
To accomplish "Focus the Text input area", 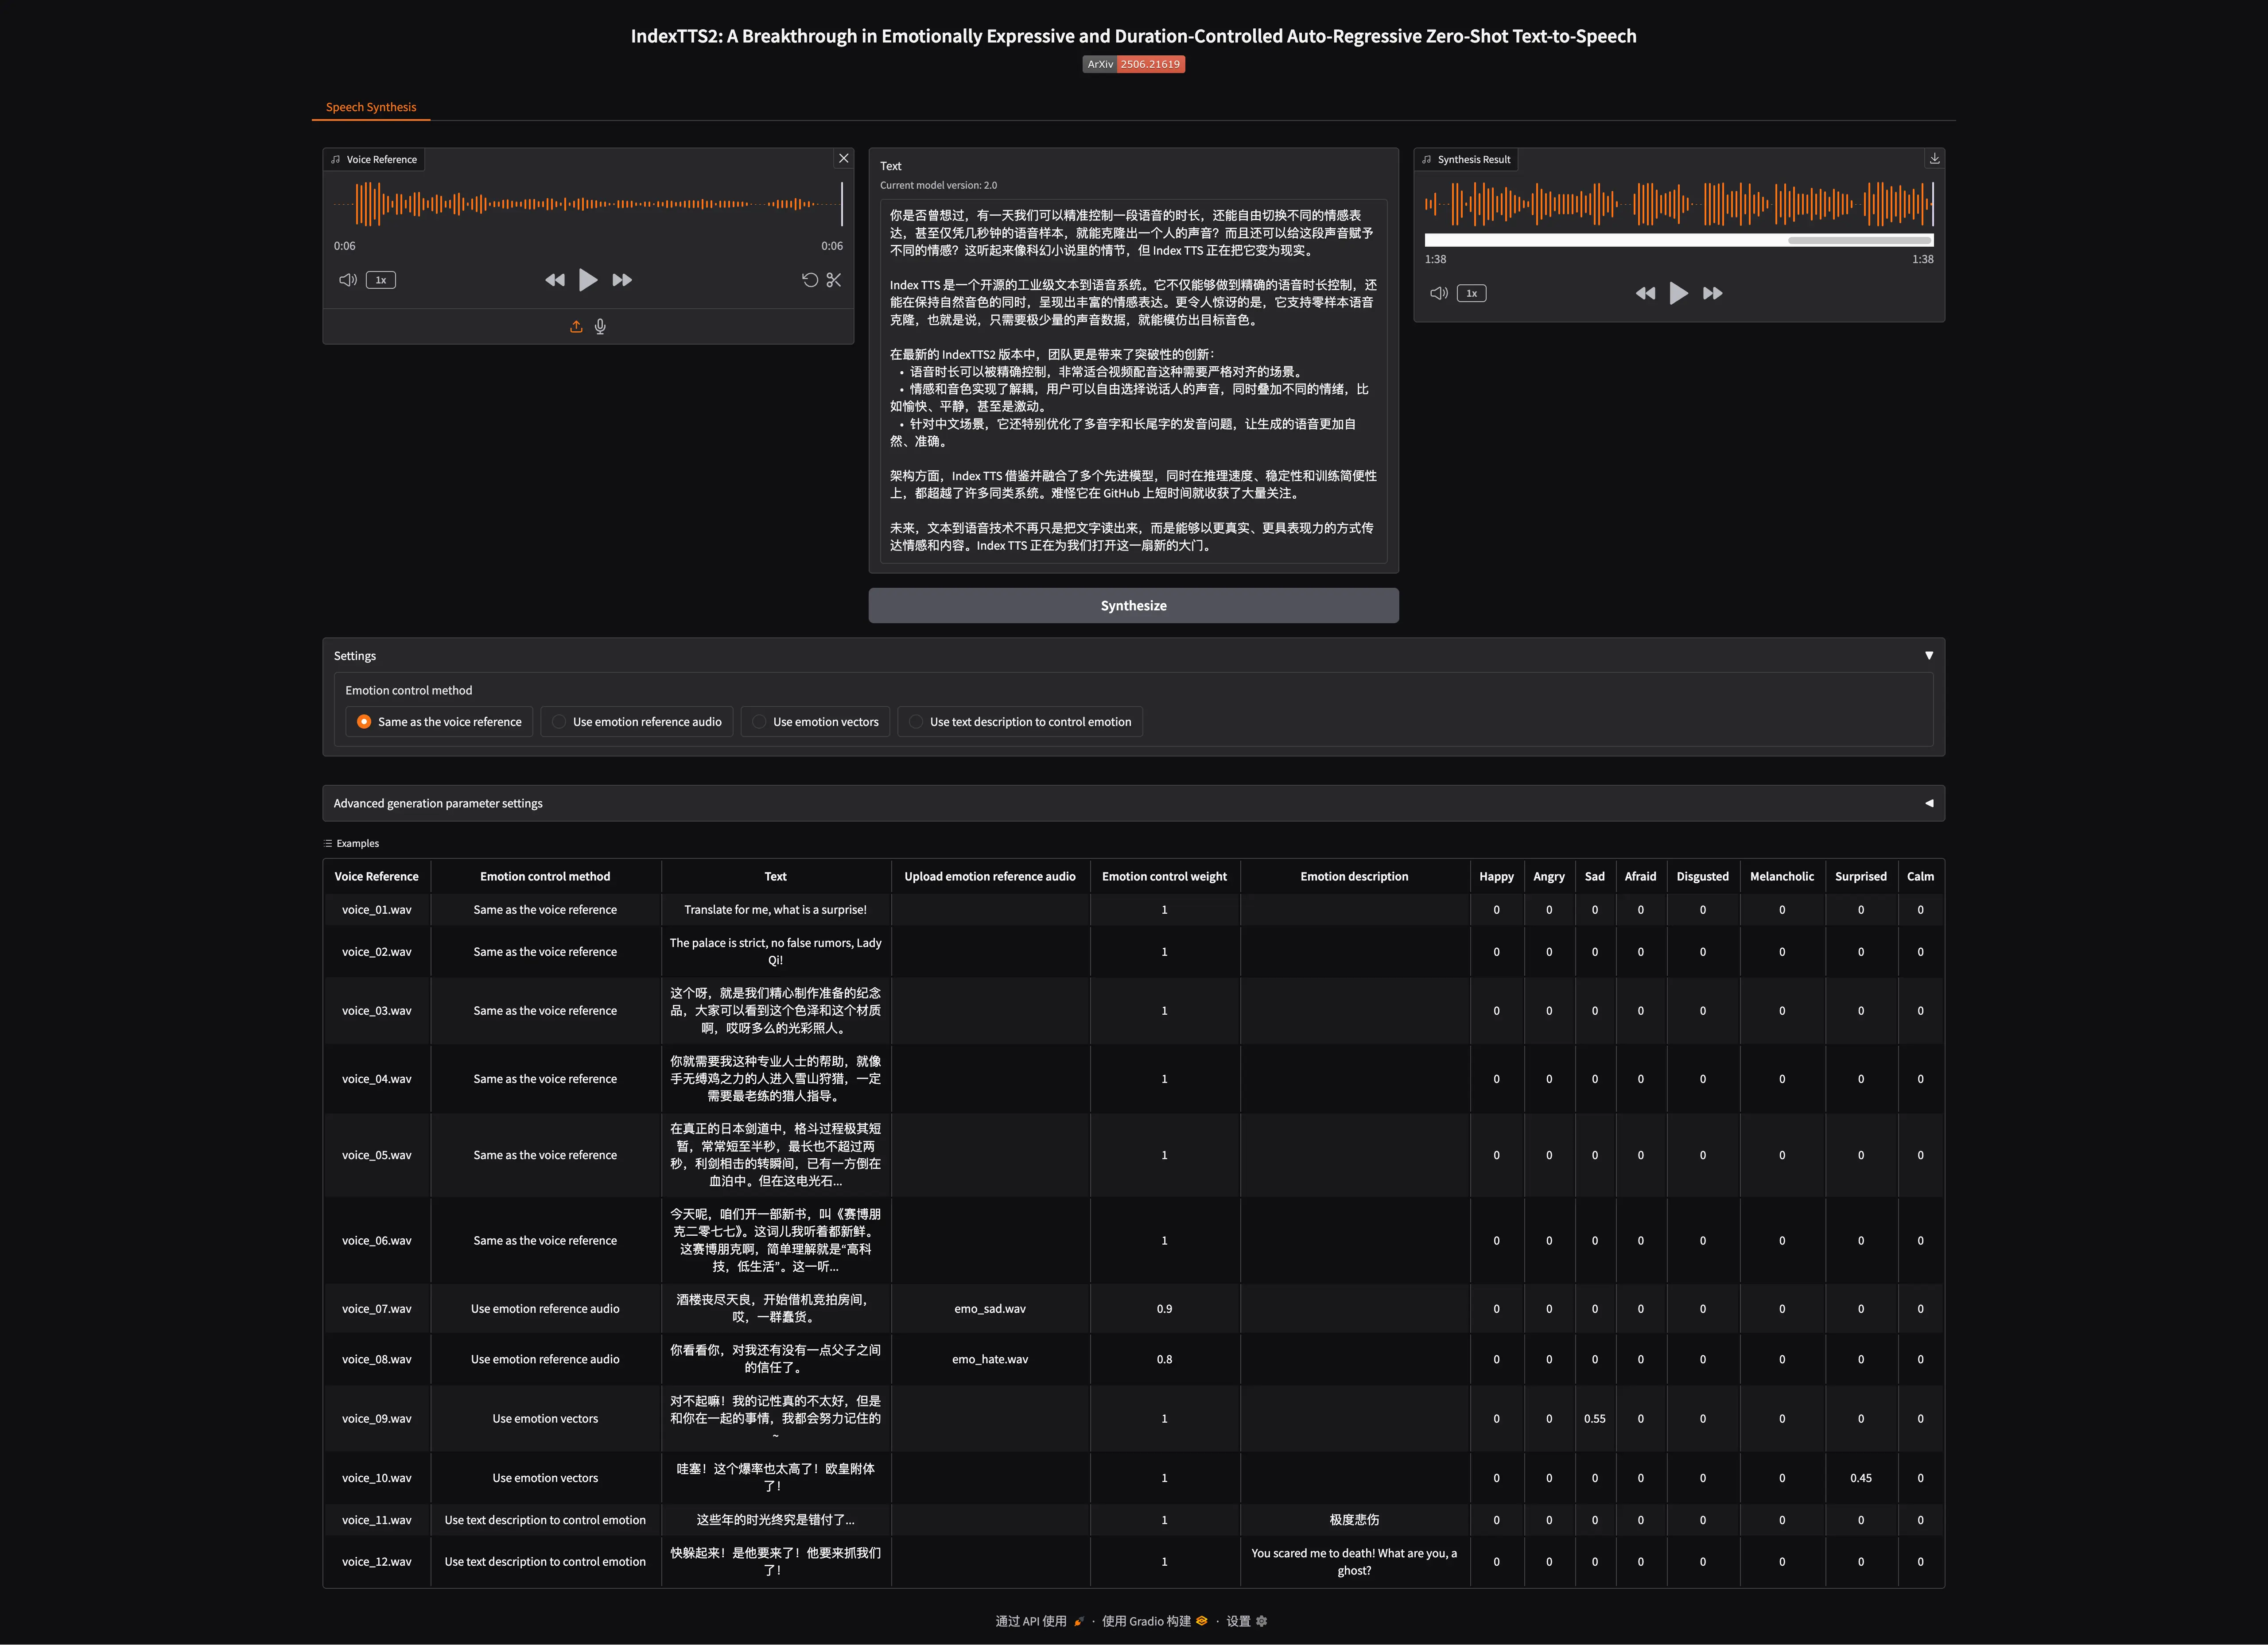I will click(1133, 380).
